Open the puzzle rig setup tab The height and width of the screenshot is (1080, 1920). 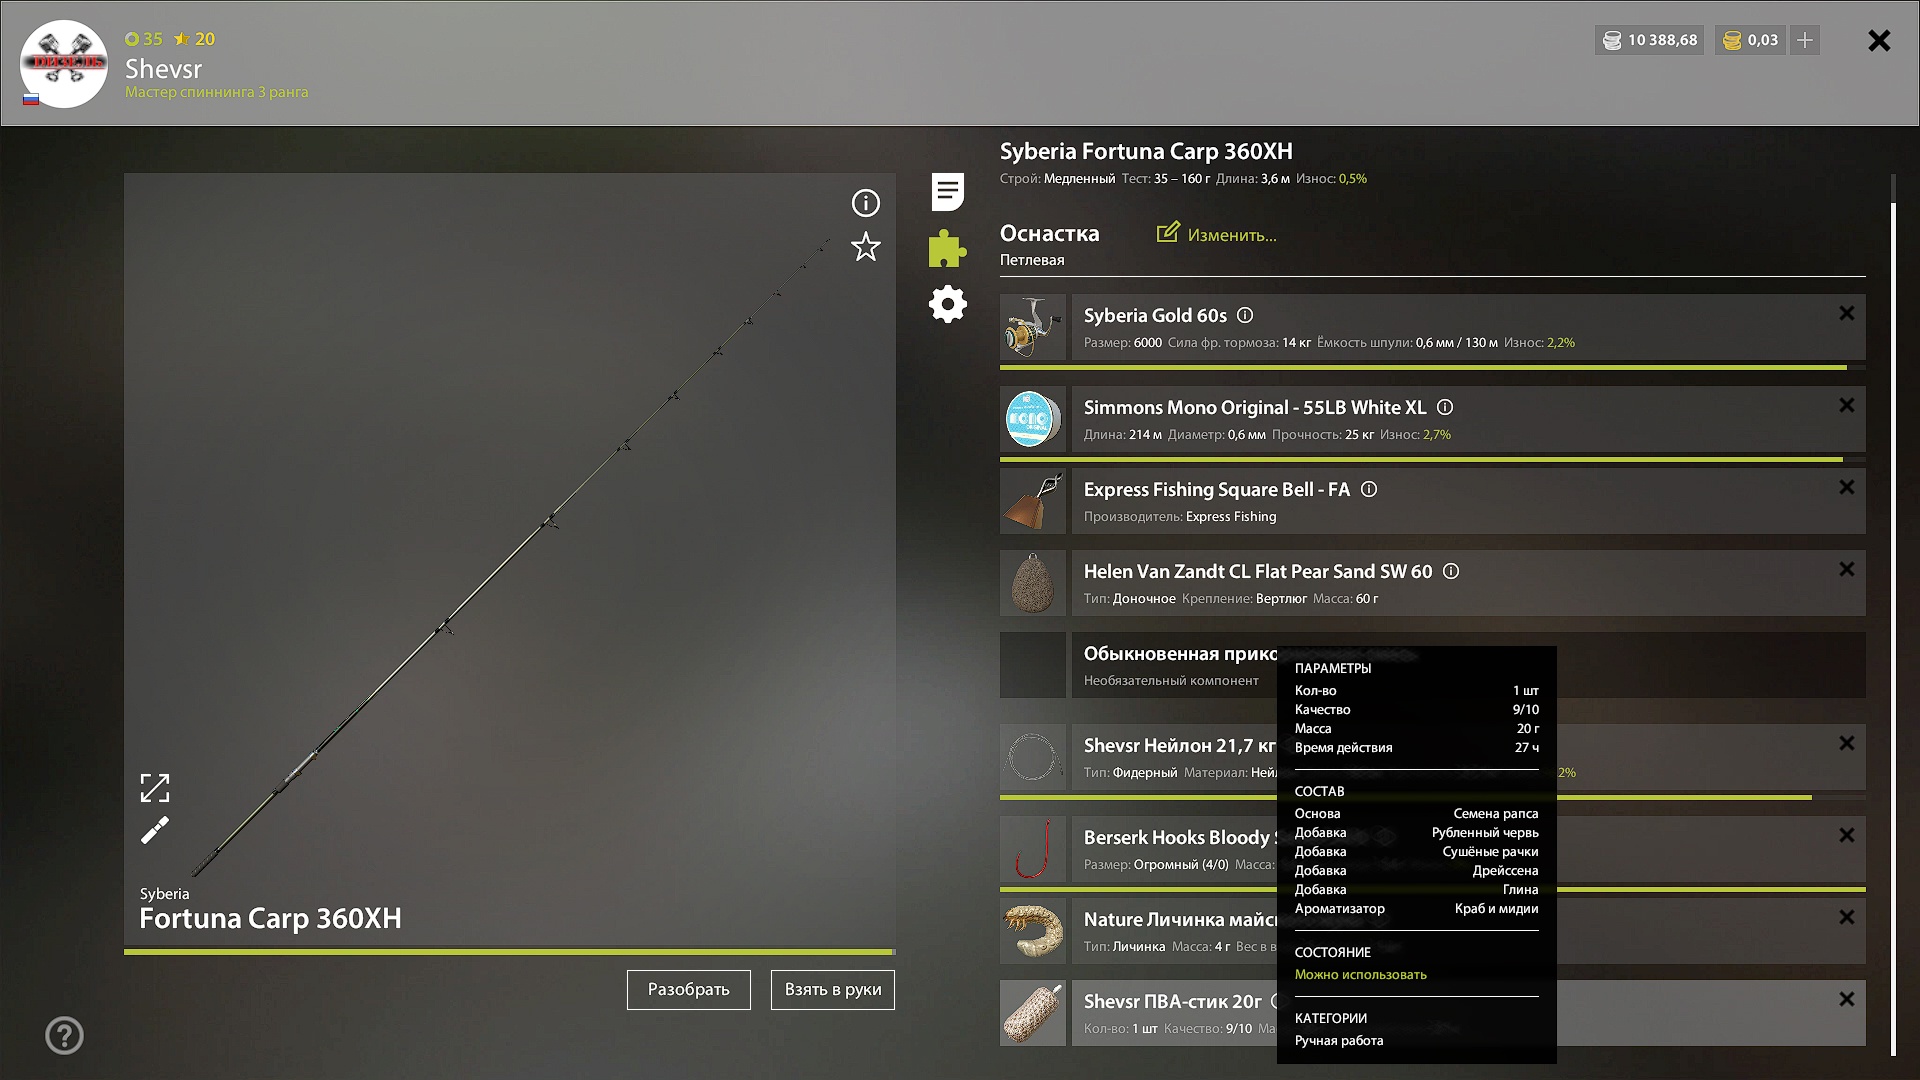tap(947, 248)
